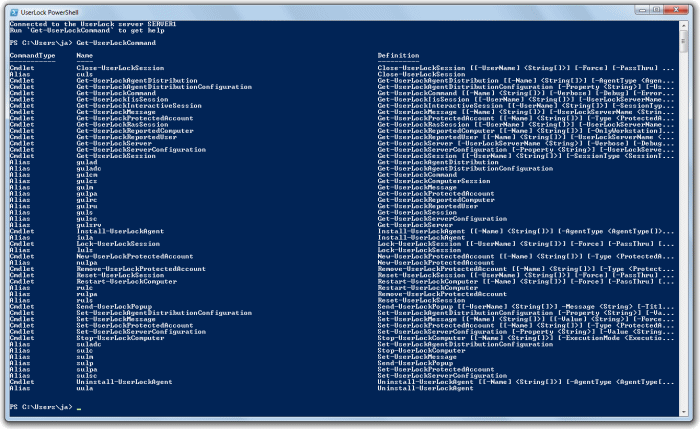Screen dimensions: 700x429
Task: Click the vertical scrollbar thumb
Action: [x=683, y=42]
